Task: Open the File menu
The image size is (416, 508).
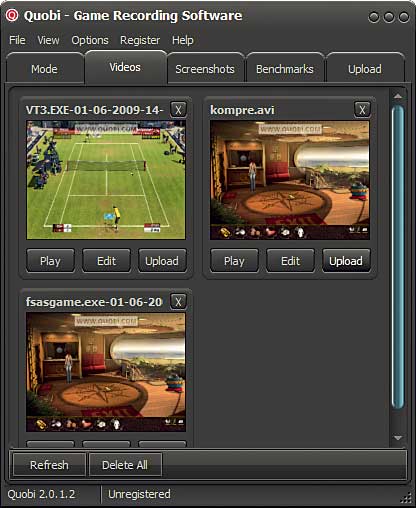Action: [x=17, y=40]
